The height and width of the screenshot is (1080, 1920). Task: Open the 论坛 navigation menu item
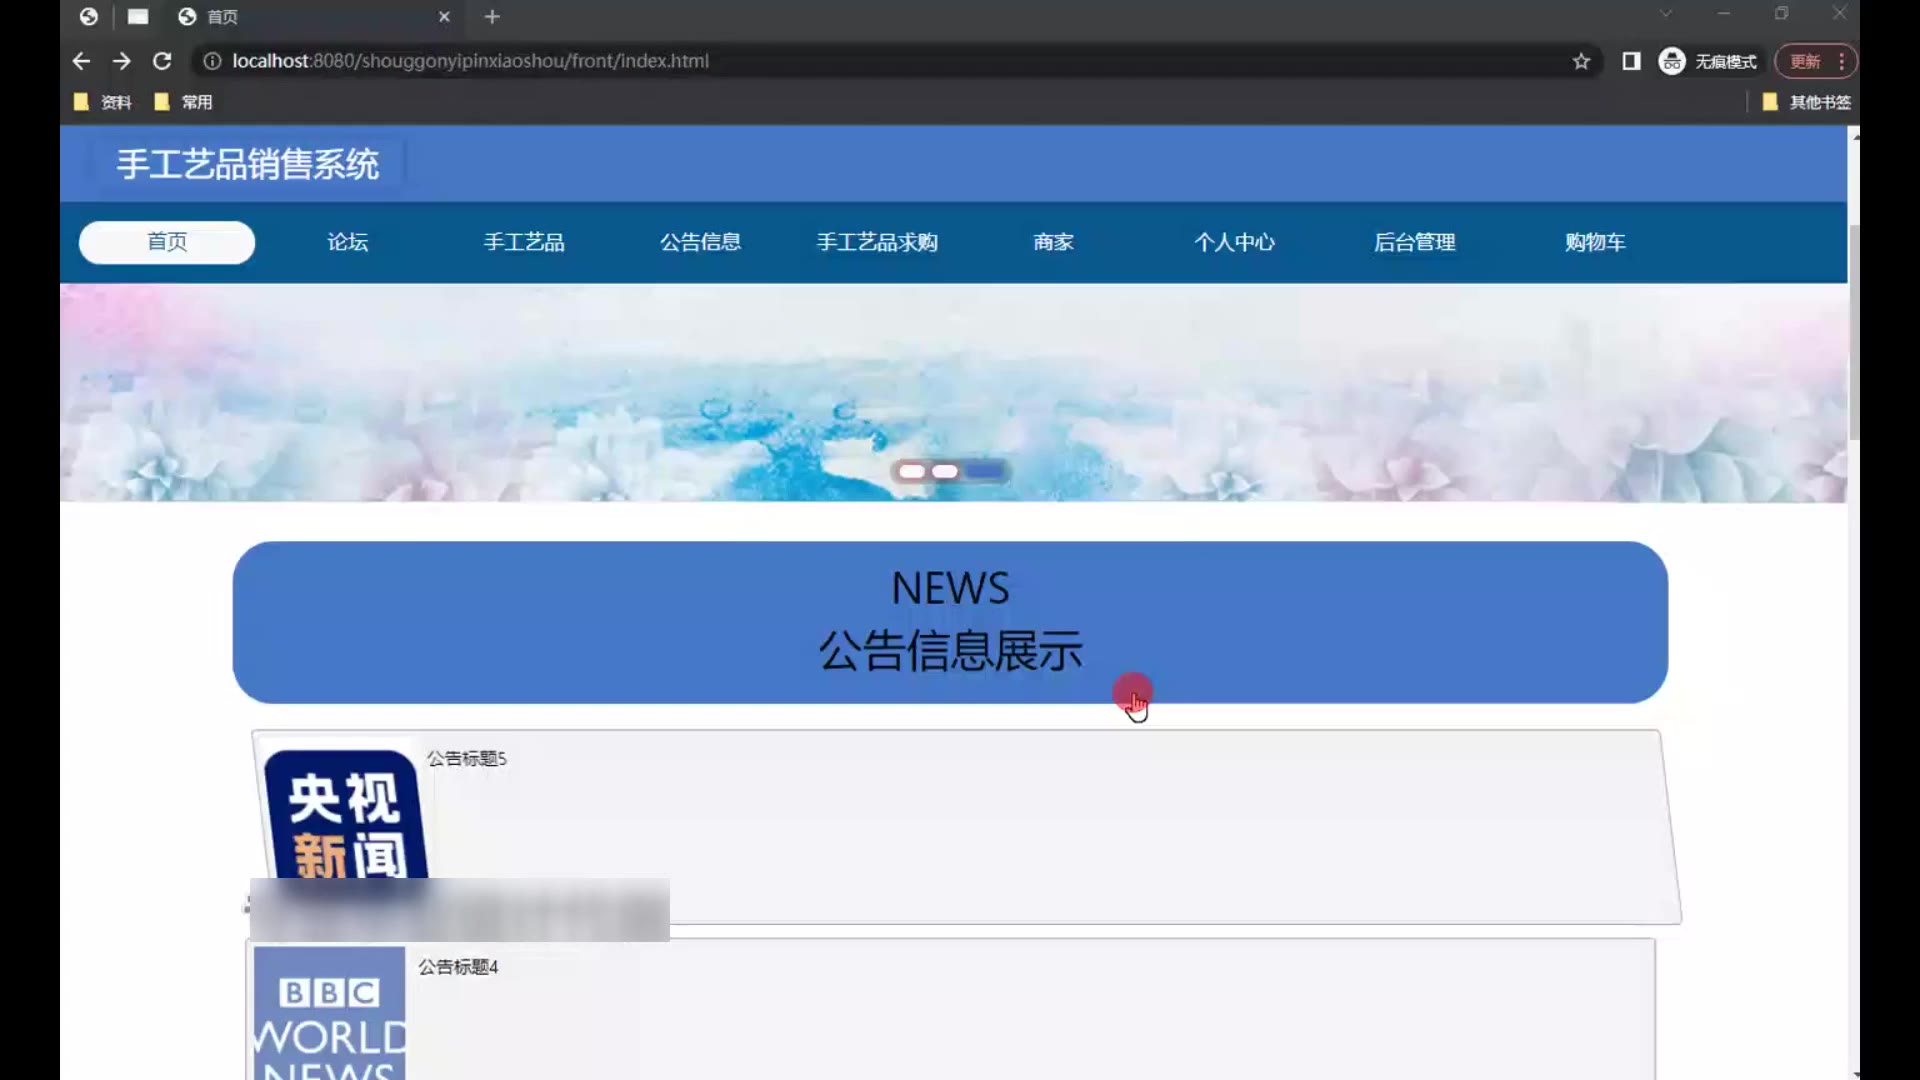pos(347,242)
